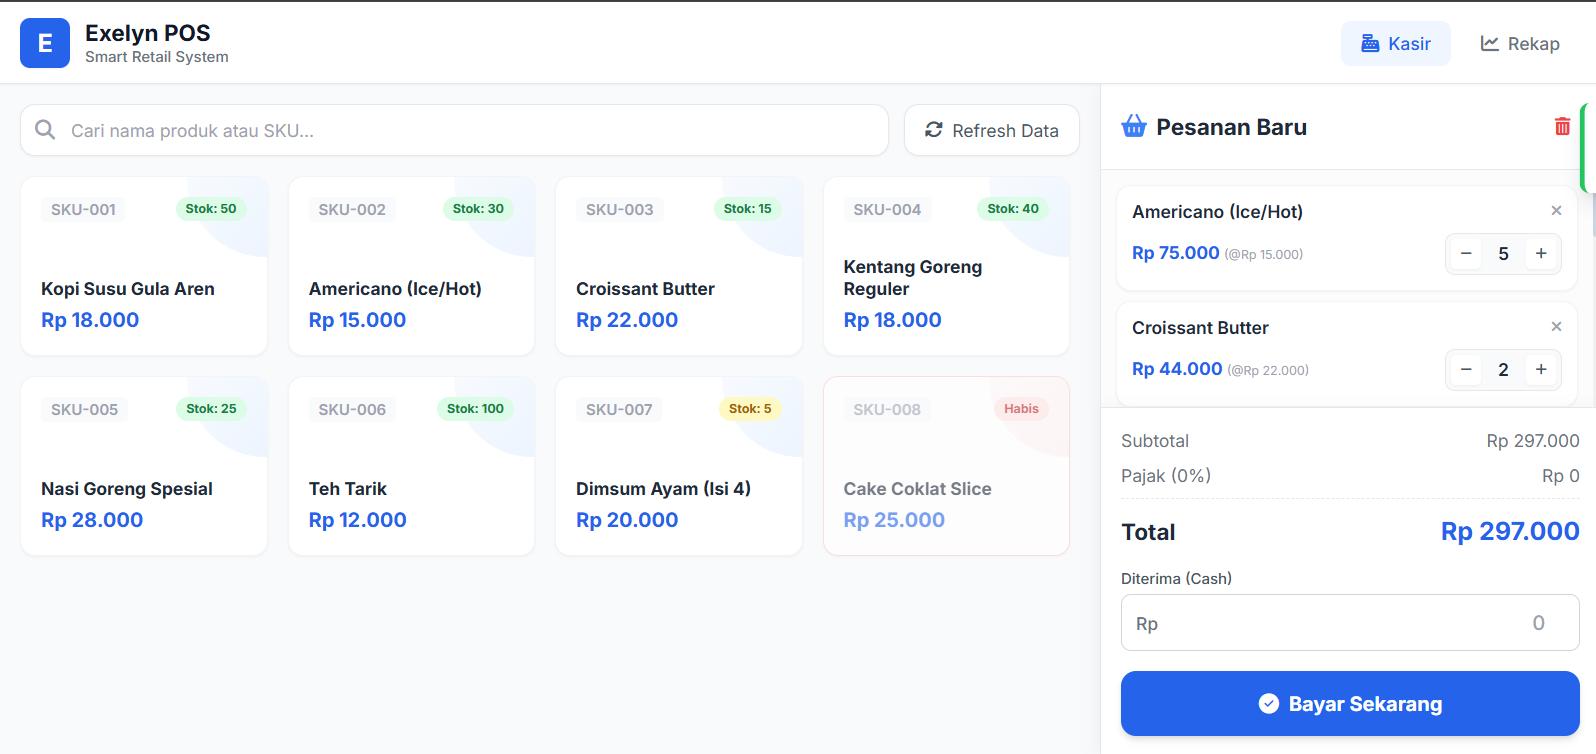
Task: Click the SKU-005 label
Action: tap(84, 409)
